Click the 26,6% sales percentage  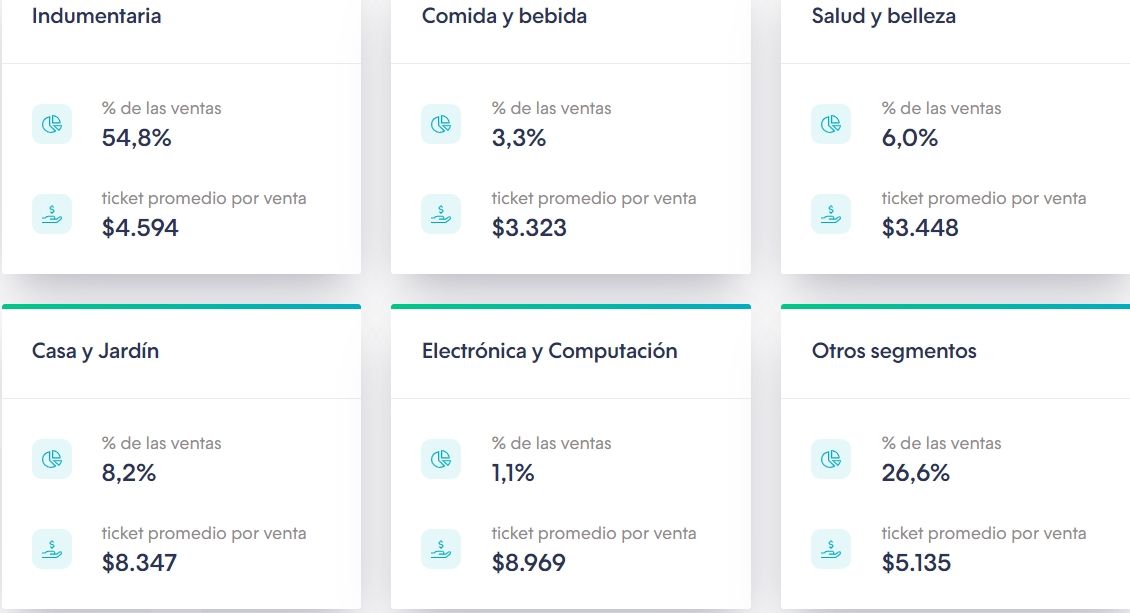click(x=916, y=473)
